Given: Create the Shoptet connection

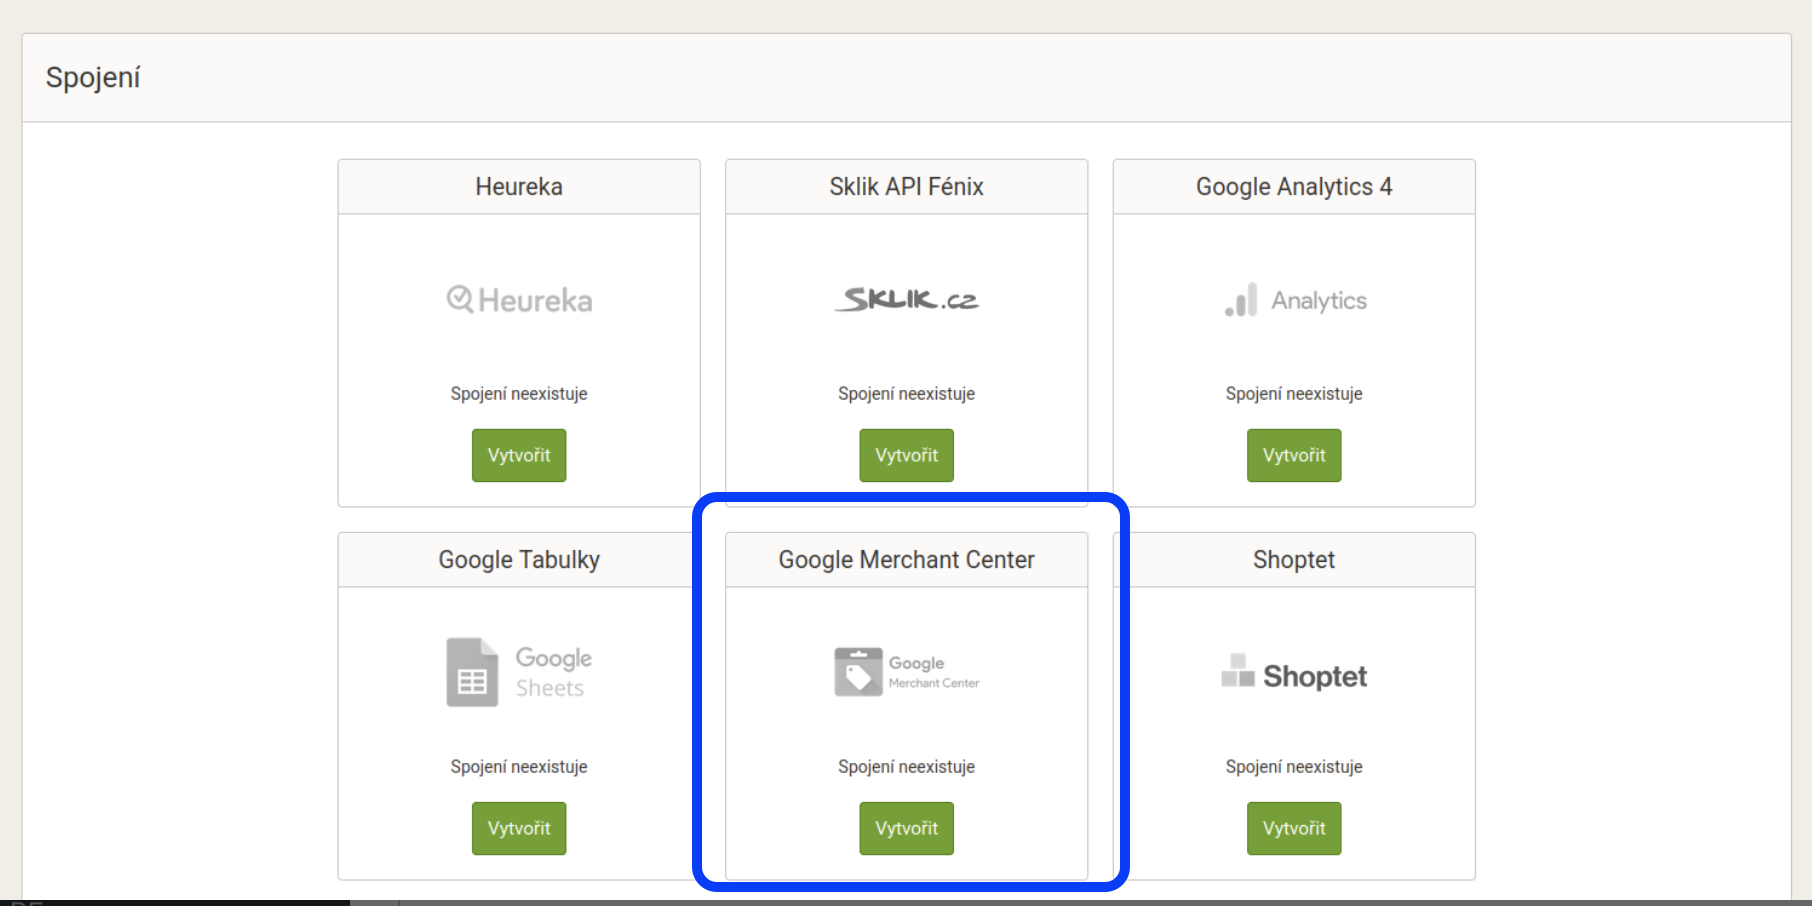Looking at the screenshot, I should pos(1294,828).
